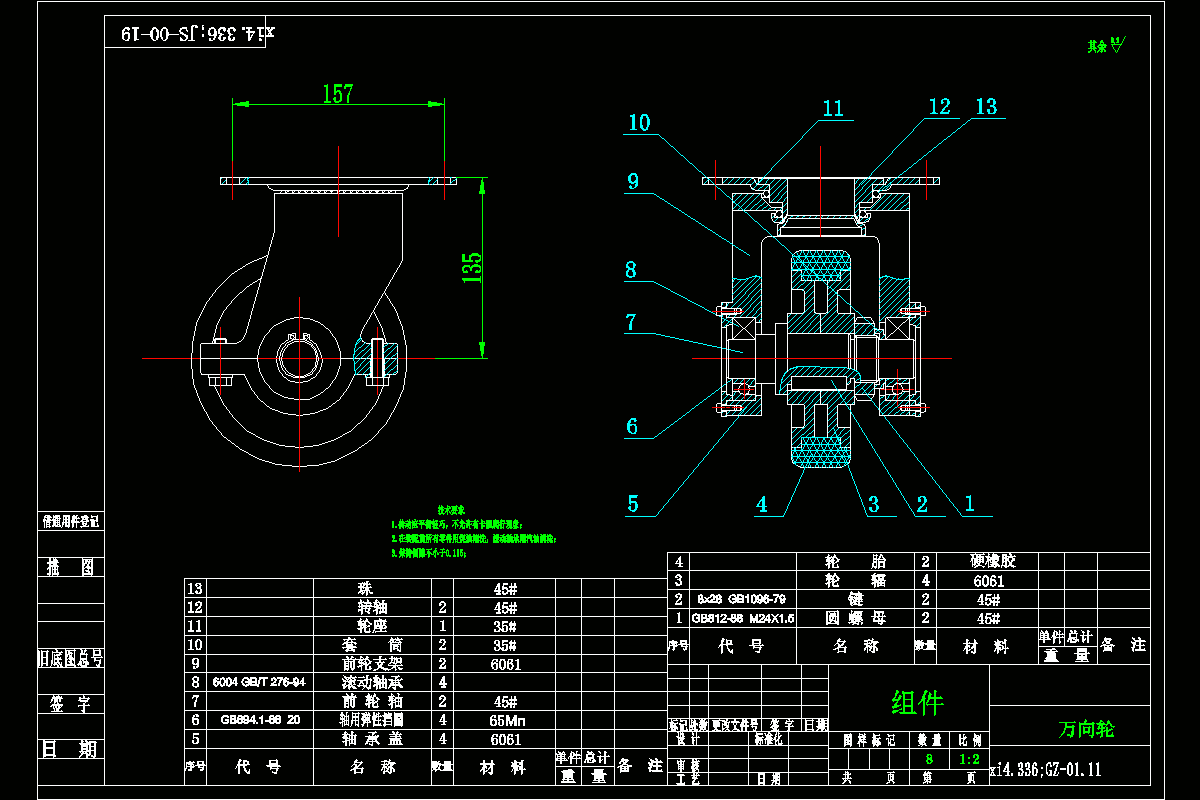This screenshot has width=1200, height=800.
Task: Select cyan callout number 12 in drawing
Action: (939, 106)
